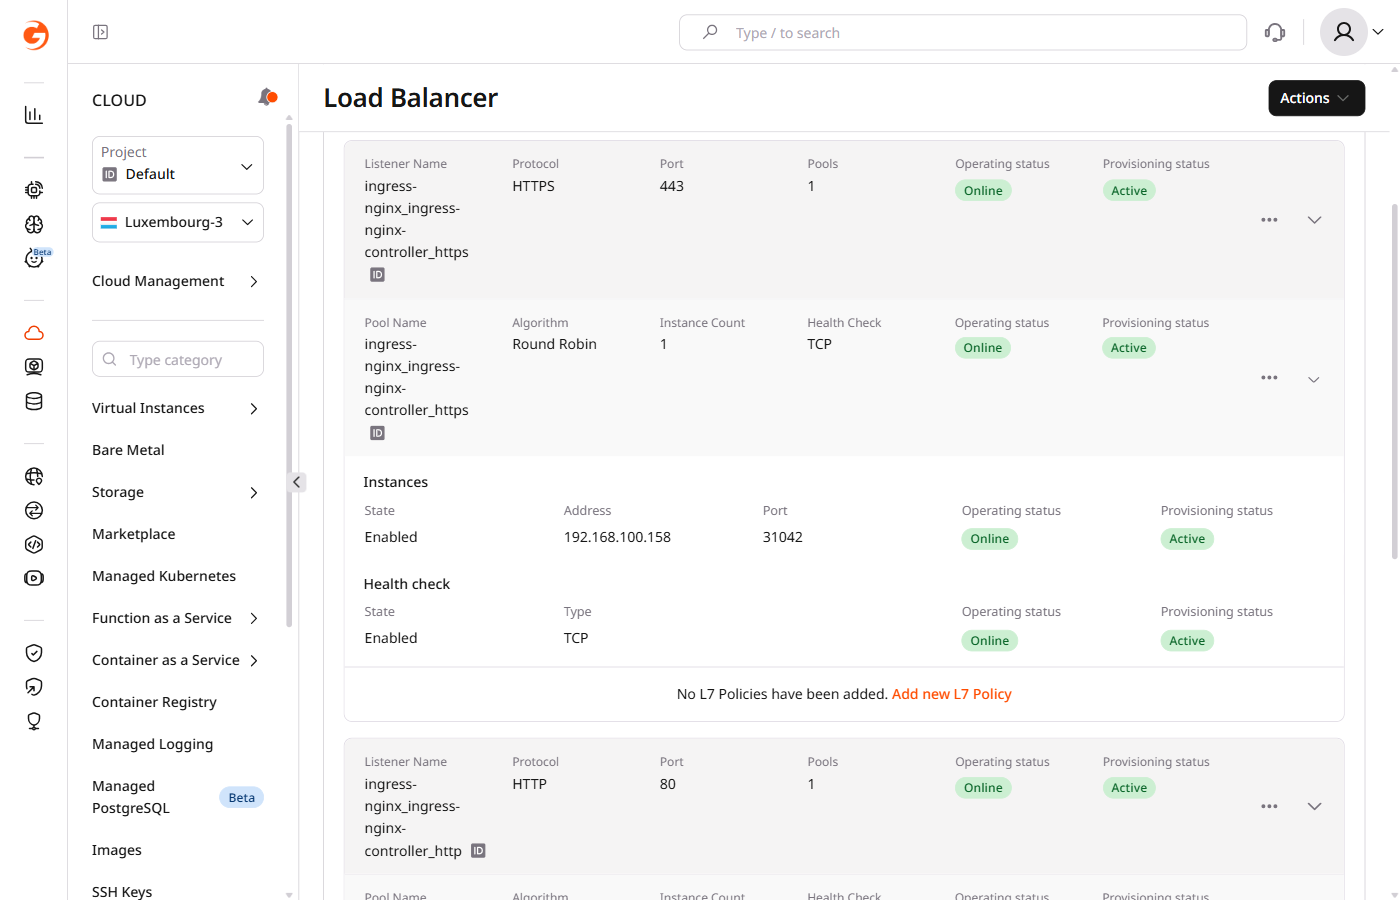Open the bar-chart statistics icon in sidebar
The image size is (1400, 900).
point(34,115)
